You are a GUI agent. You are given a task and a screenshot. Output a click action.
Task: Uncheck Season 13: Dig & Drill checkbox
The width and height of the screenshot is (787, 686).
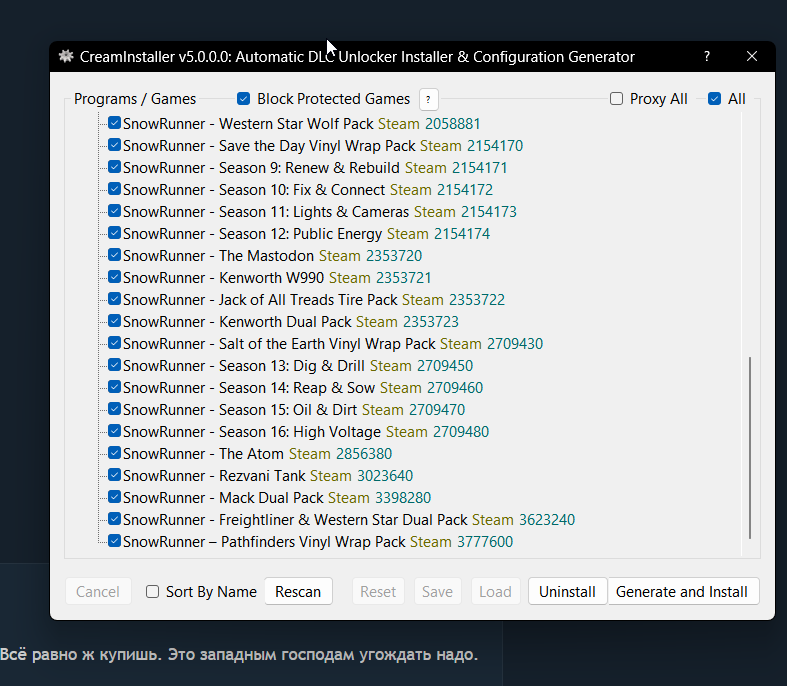pos(114,365)
